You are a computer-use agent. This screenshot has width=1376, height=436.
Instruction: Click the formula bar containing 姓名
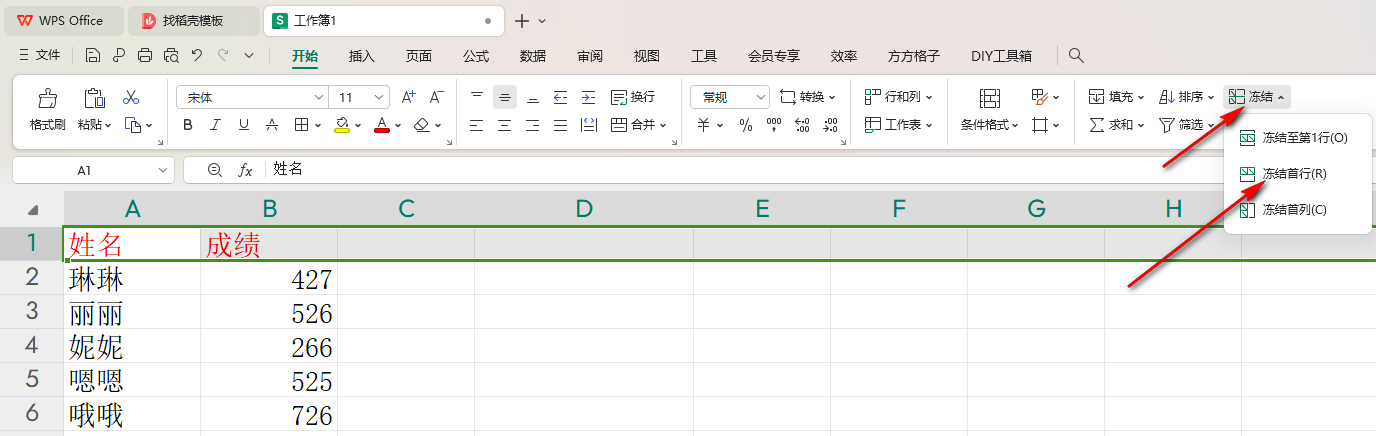click(x=780, y=170)
